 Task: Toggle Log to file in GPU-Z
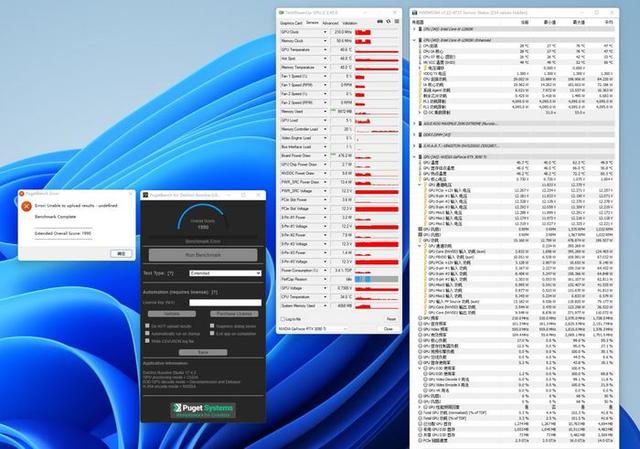tap(283, 319)
